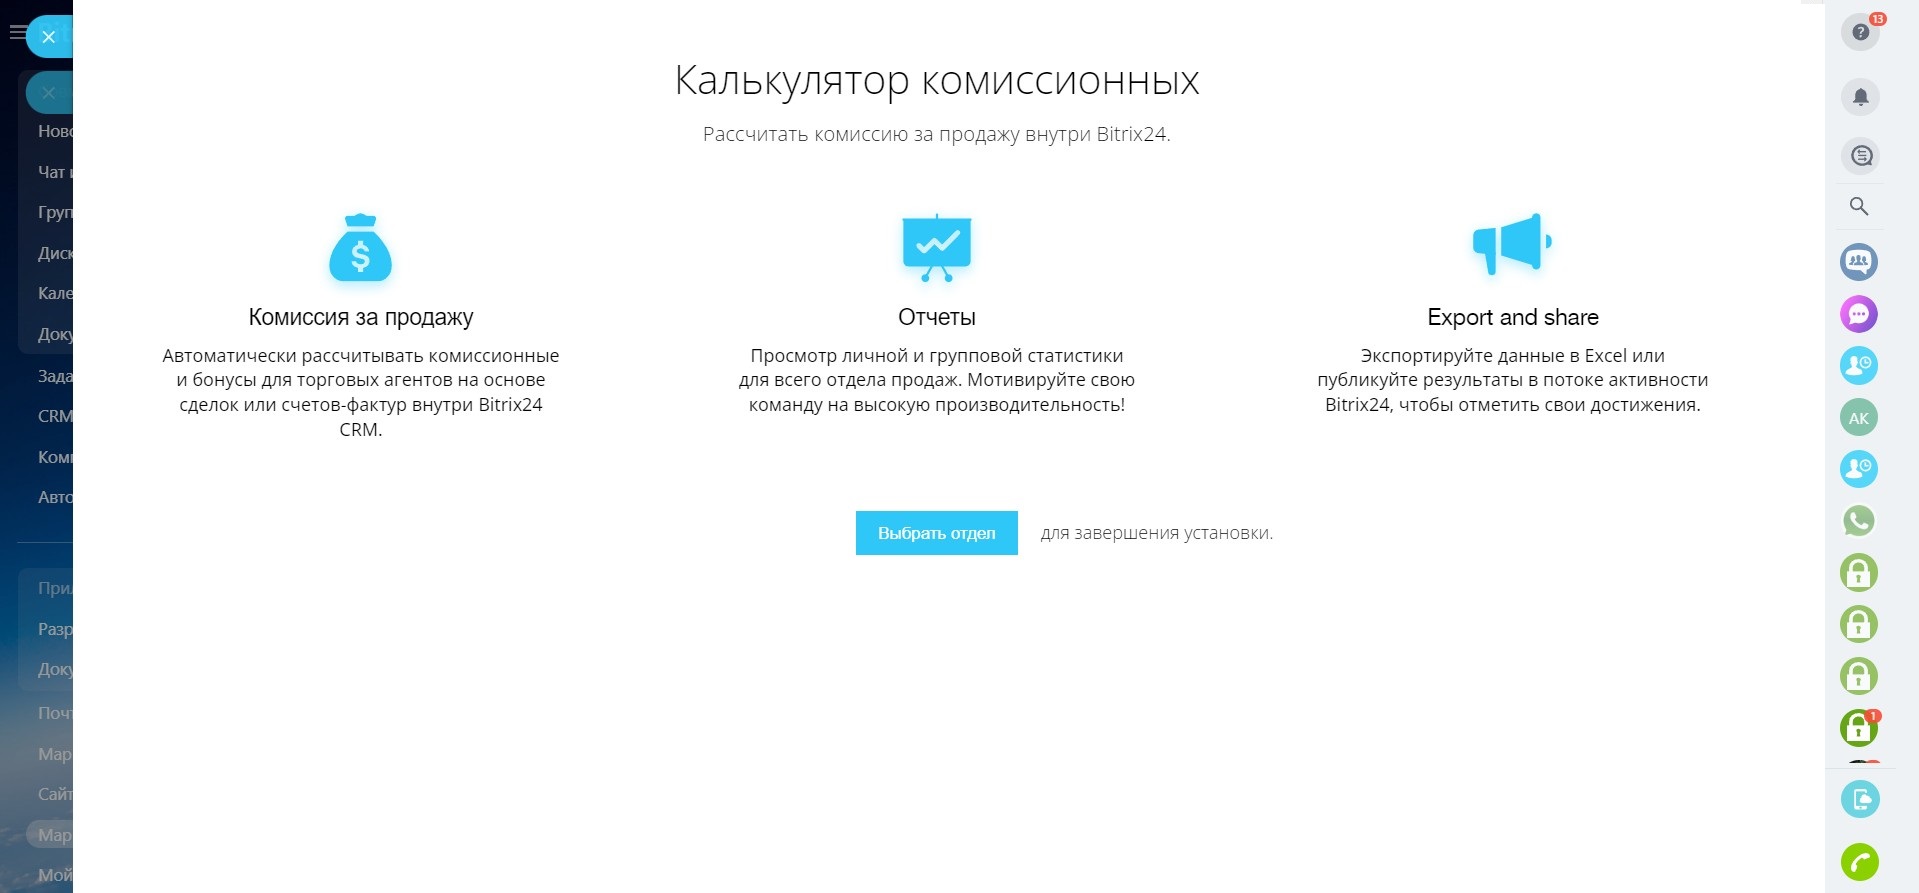The height and width of the screenshot is (893, 1919).
Task: Click the Export and share heading
Action: (x=1513, y=317)
